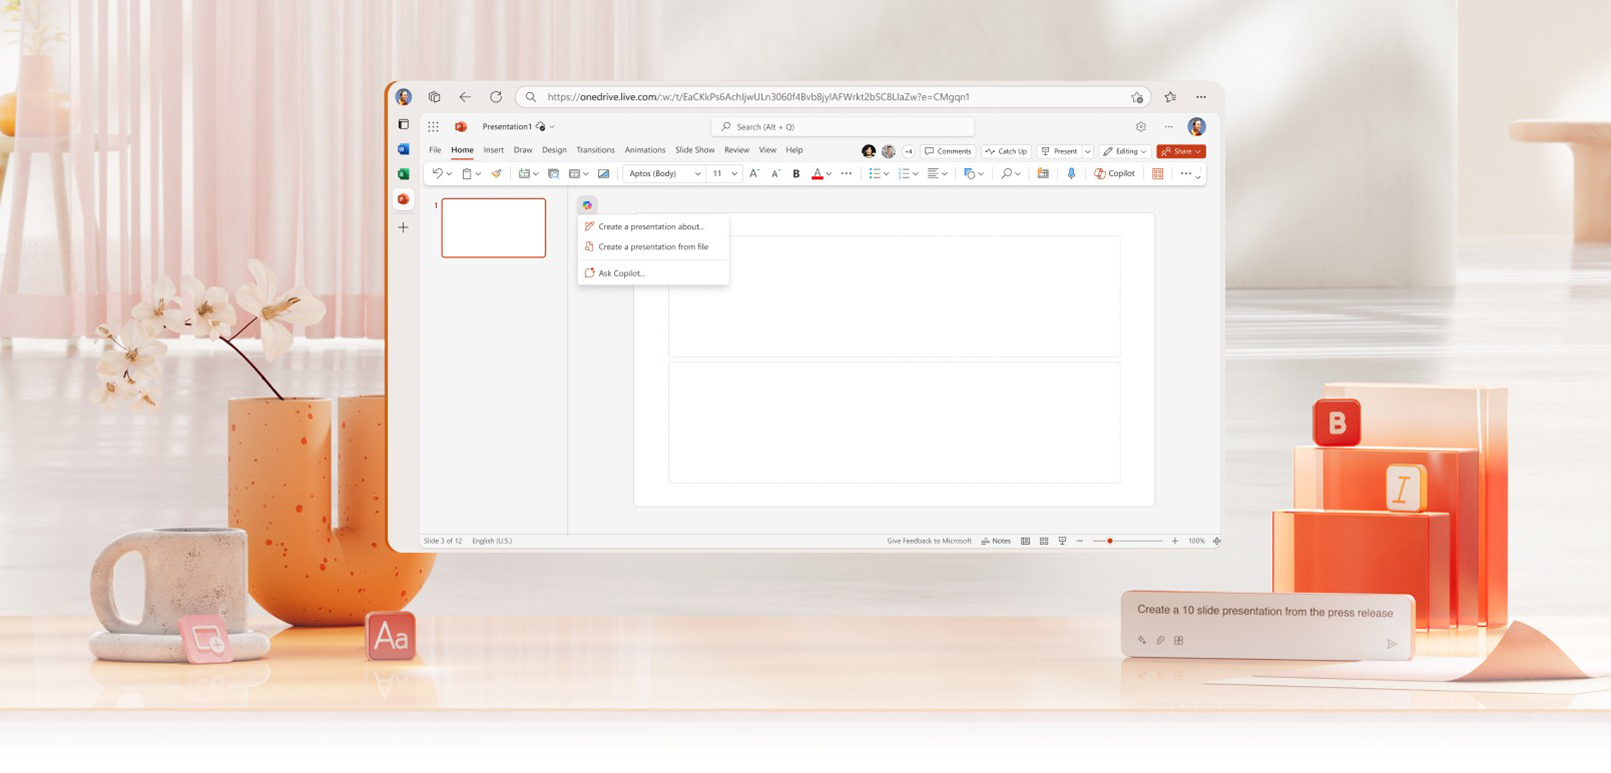Open the Present options arrow

[1087, 152]
